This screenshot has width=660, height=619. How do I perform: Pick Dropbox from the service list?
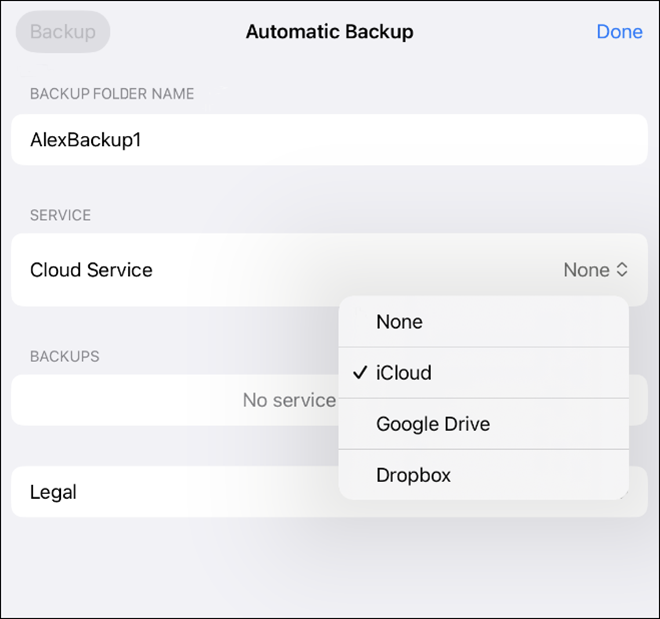point(413,475)
